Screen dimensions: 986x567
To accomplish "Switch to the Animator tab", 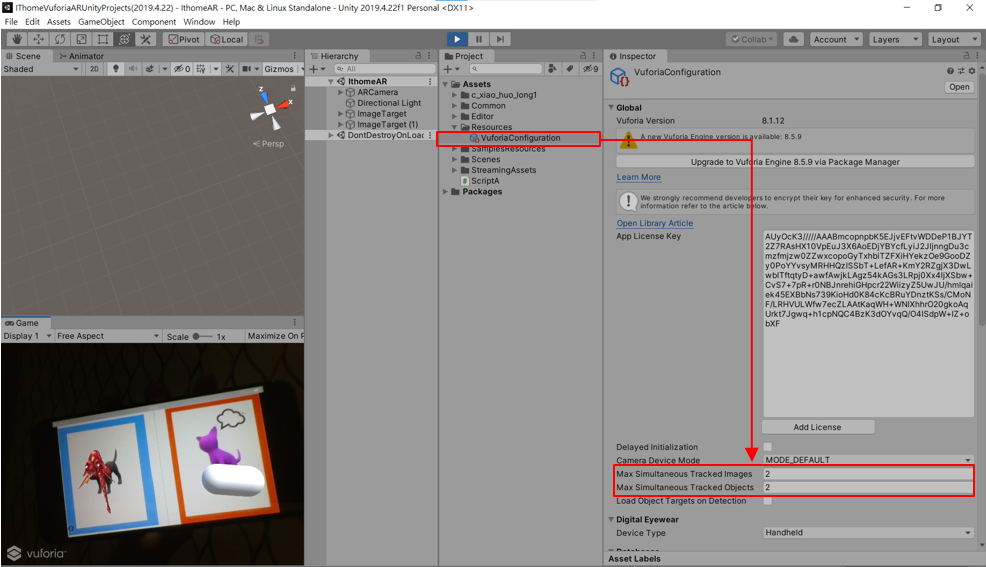I will click(82, 56).
